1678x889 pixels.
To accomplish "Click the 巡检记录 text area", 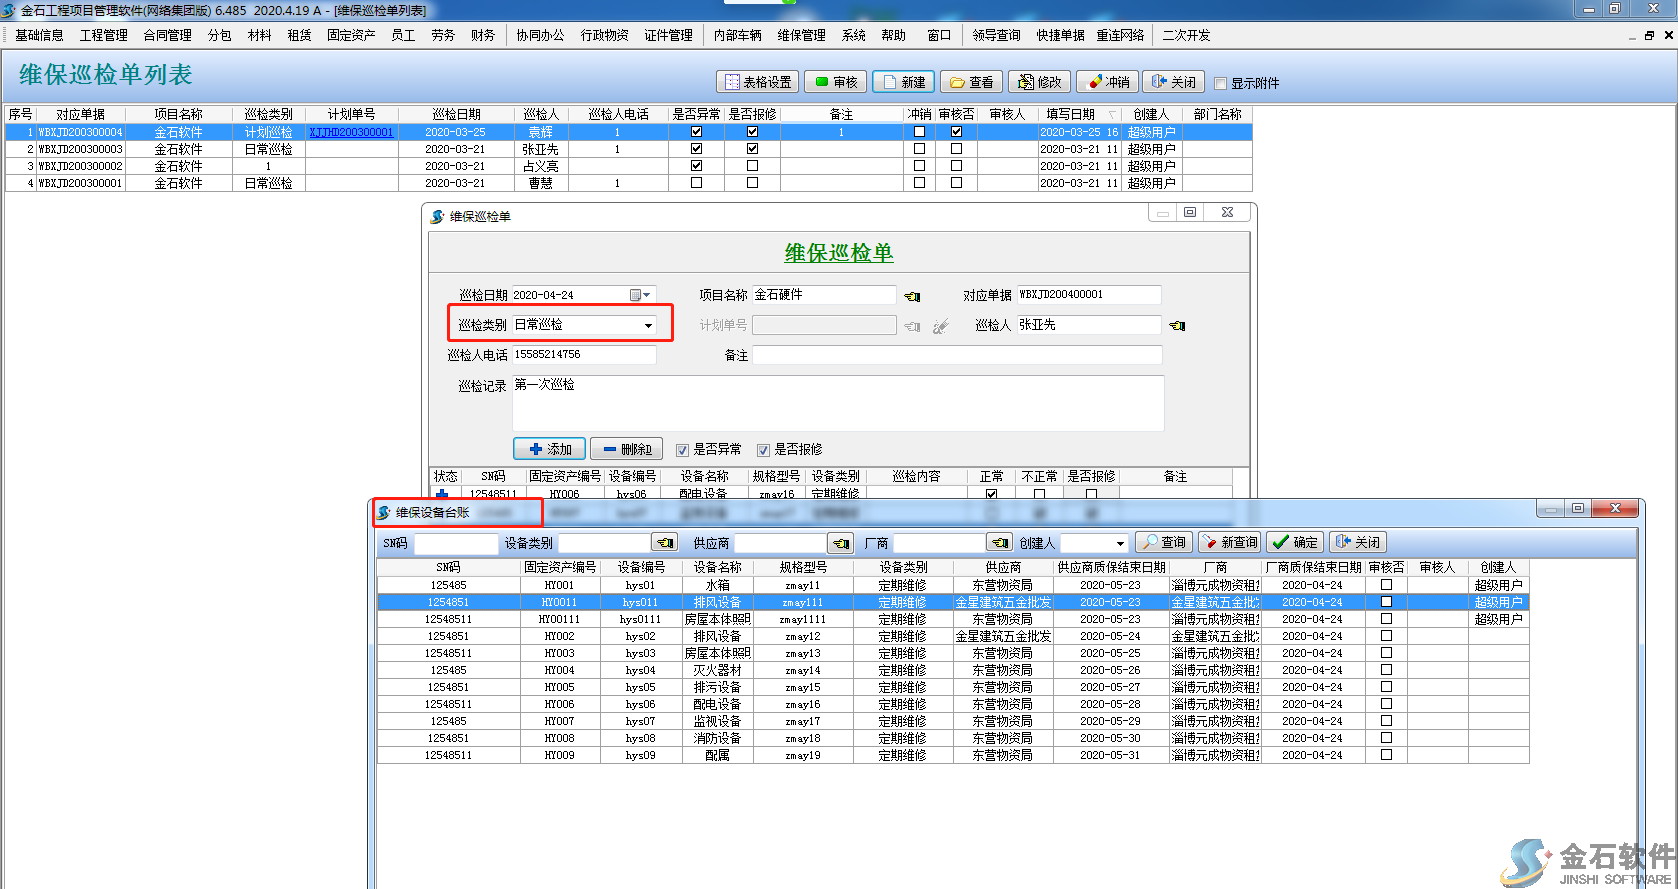I will pyautogui.click(x=837, y=403).
